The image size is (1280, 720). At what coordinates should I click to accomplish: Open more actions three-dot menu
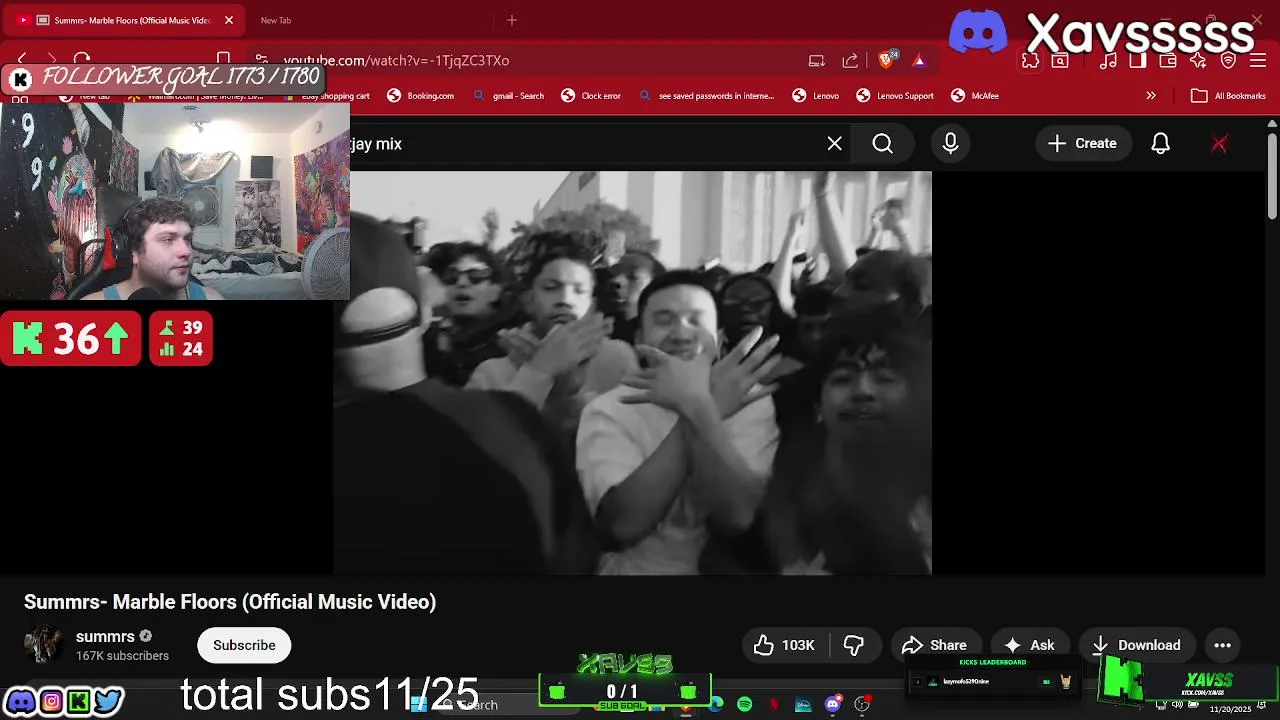(x=1222, y=645)
